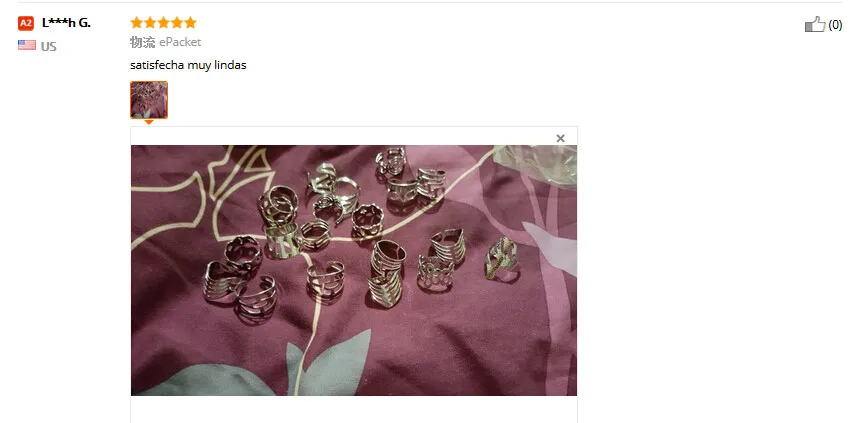The width and height of the screenshot is (861, 423).
Task: Open reviewer profile L***h G.
Action: click(66, 23)
